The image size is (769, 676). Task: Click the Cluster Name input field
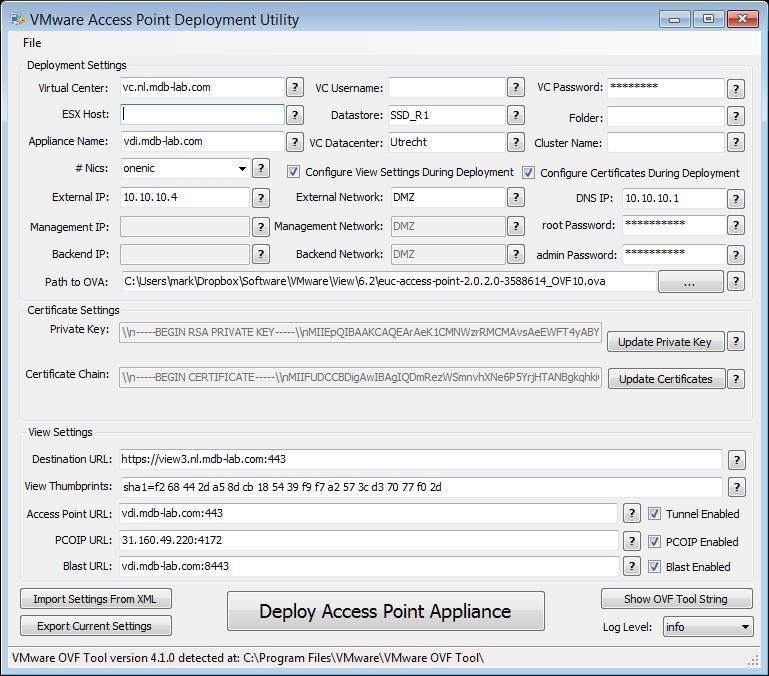666,142
